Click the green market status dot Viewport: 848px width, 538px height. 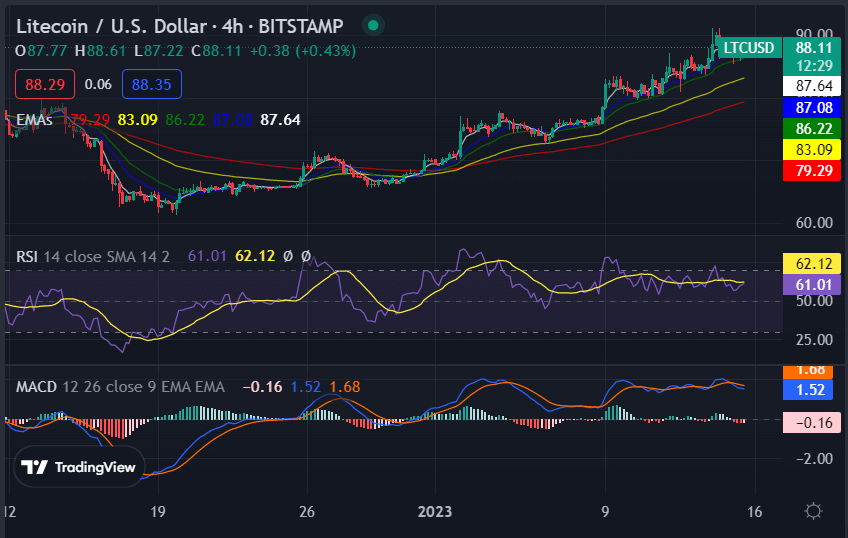(x=373, y=25)
